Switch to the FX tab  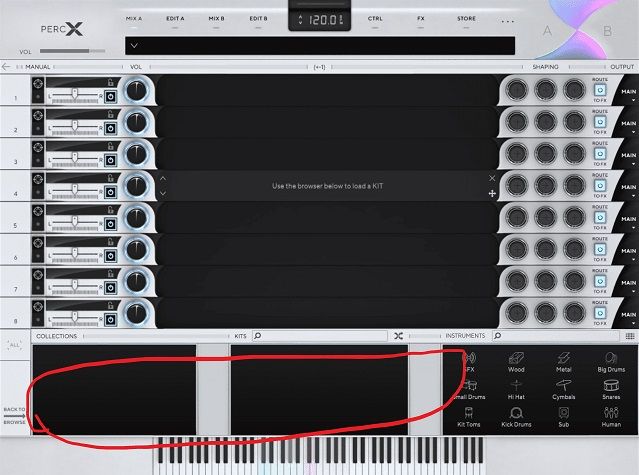(421, 19)
